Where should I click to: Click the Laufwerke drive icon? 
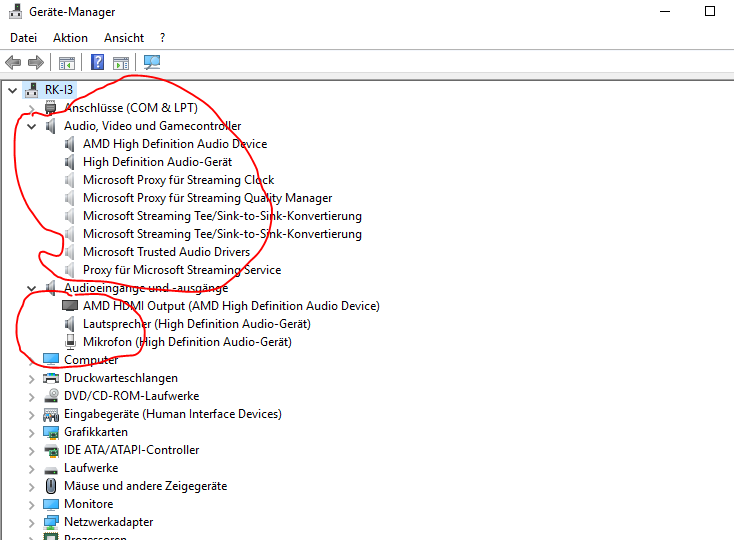pyautogui.click(x=51, y=469)
